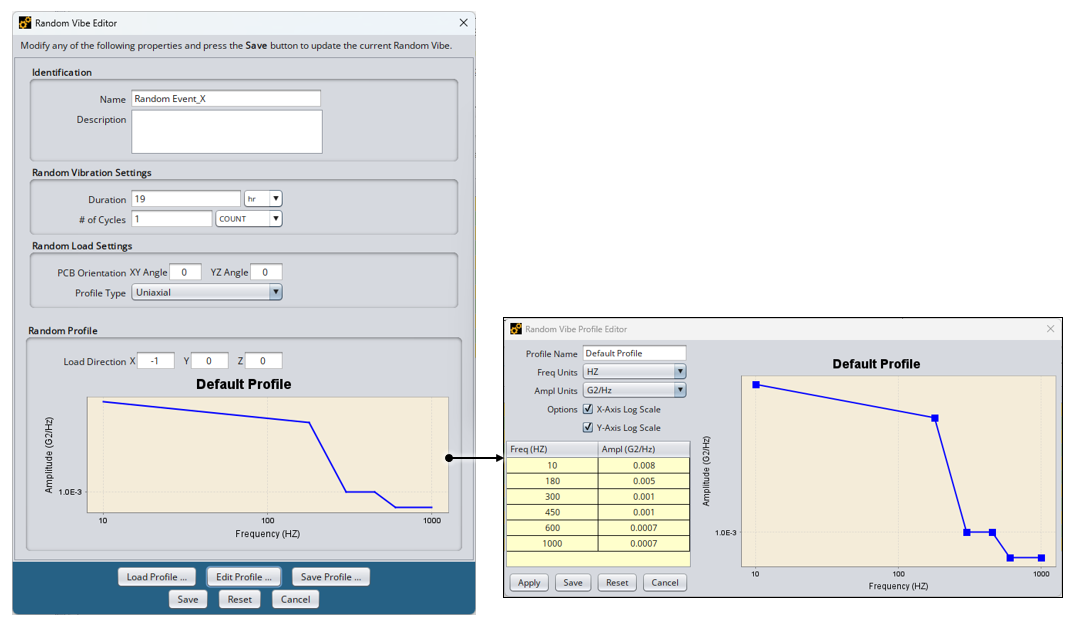Click the Load Direction X input field
The width and height of the screenshot is (1077, 626).
156,361
